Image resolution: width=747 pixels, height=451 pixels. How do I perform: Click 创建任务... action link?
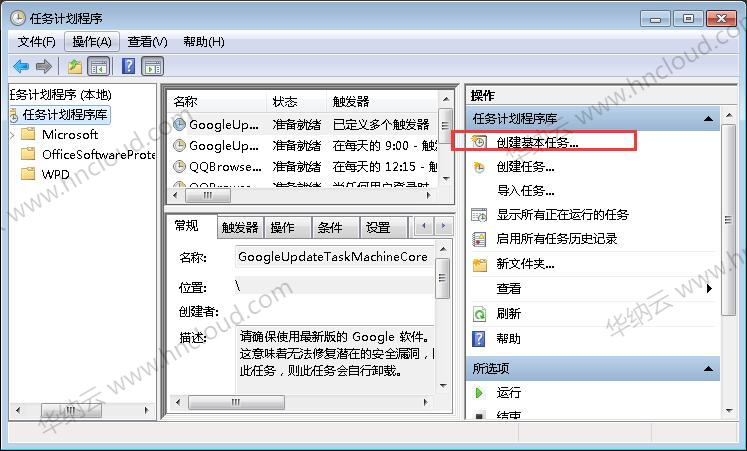(x=525, y=167)
